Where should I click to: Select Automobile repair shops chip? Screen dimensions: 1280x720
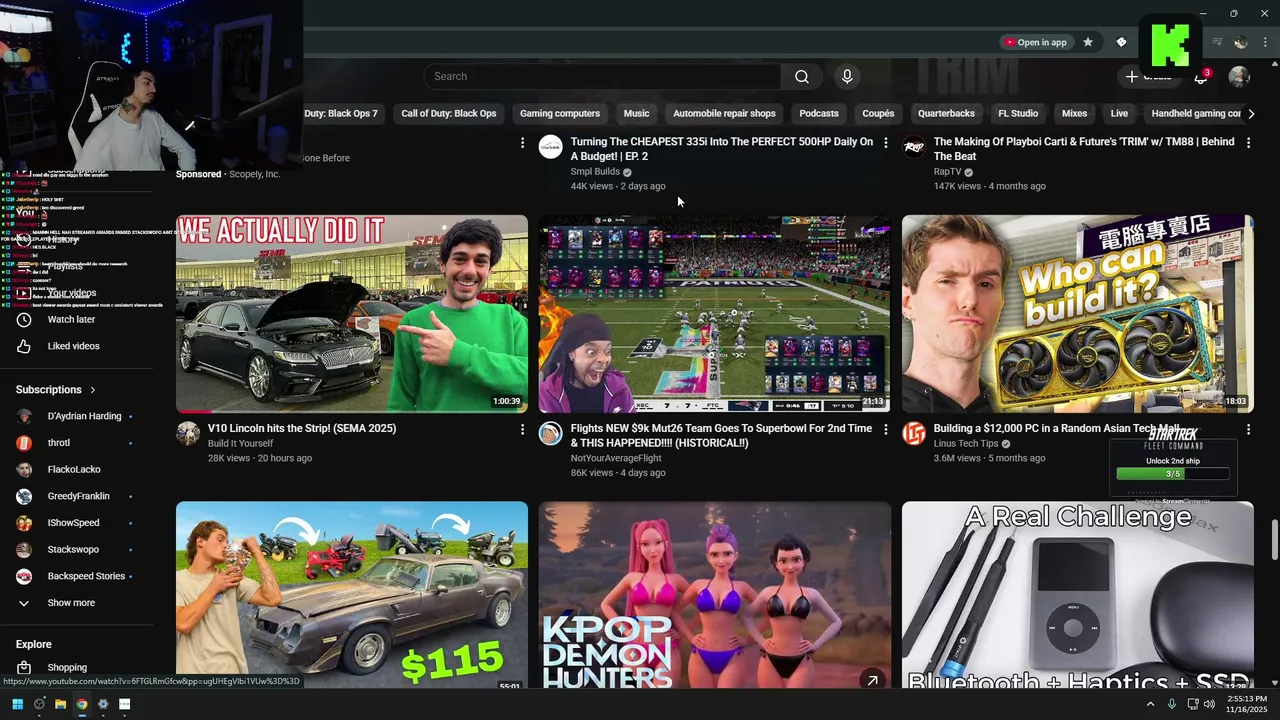pos(724,114)
